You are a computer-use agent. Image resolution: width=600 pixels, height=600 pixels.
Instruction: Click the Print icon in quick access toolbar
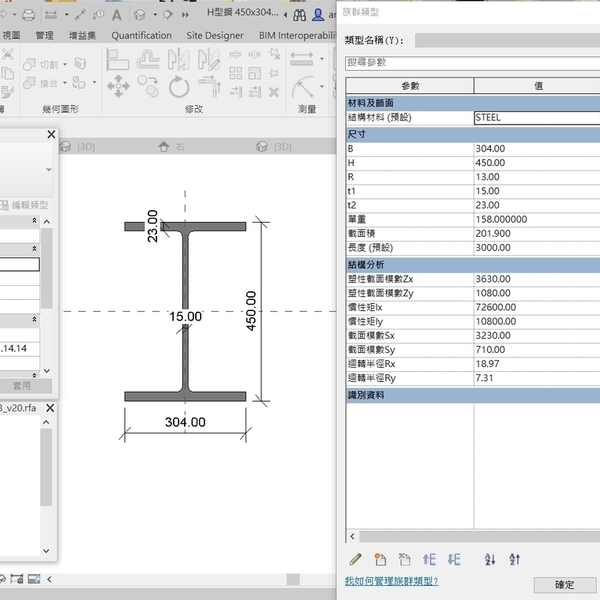28,14
